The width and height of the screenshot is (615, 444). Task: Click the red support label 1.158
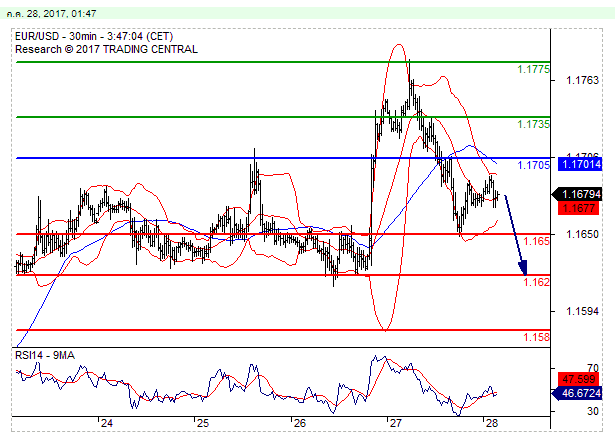coord(537,337)
